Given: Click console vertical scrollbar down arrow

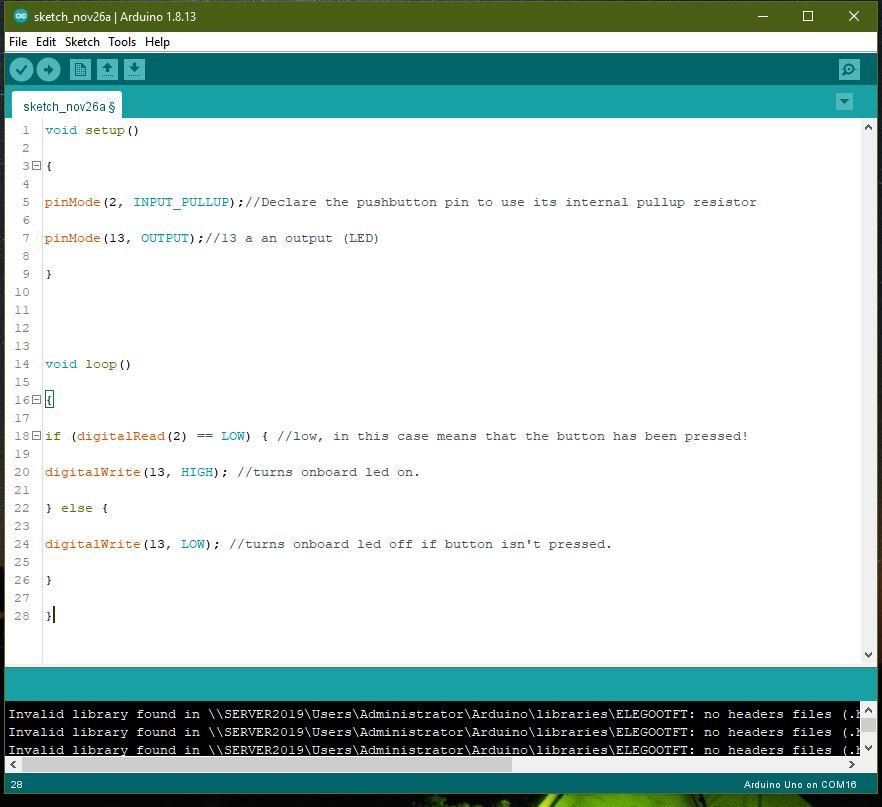Looking at the screenshot, I should 868,748.
